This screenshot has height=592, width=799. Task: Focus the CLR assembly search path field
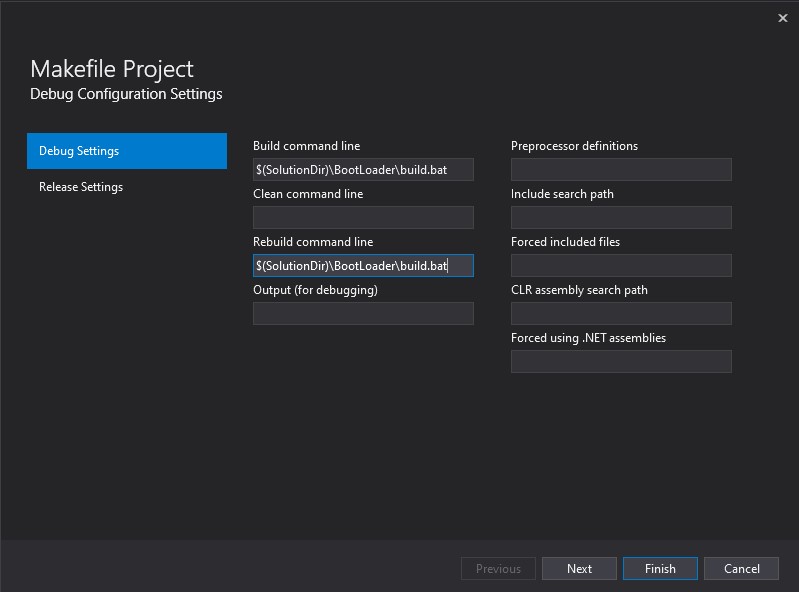[621, 313]
